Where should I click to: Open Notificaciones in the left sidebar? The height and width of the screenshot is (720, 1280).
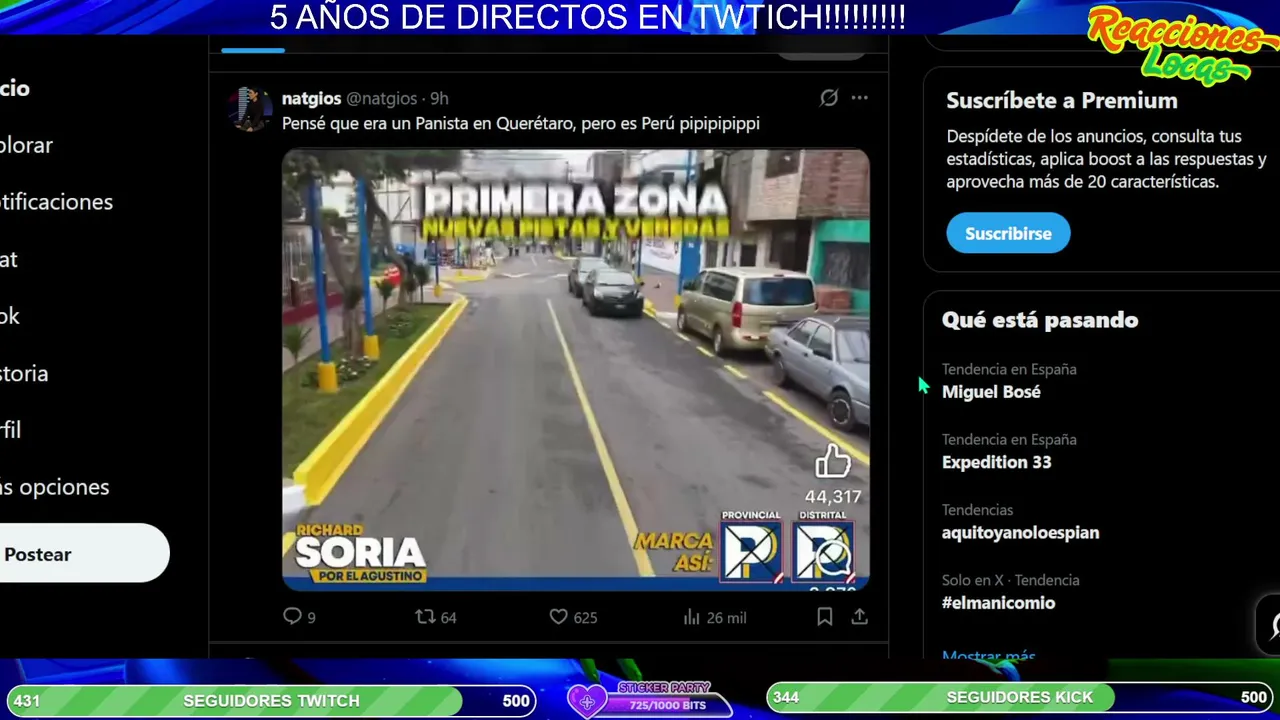[56, 202]
